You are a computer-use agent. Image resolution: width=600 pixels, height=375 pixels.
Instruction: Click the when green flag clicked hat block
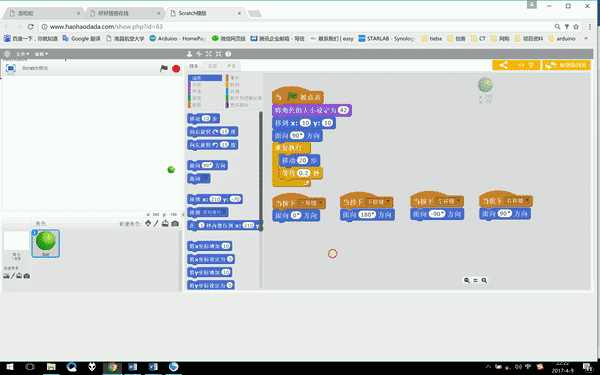[x=298, y=96]
